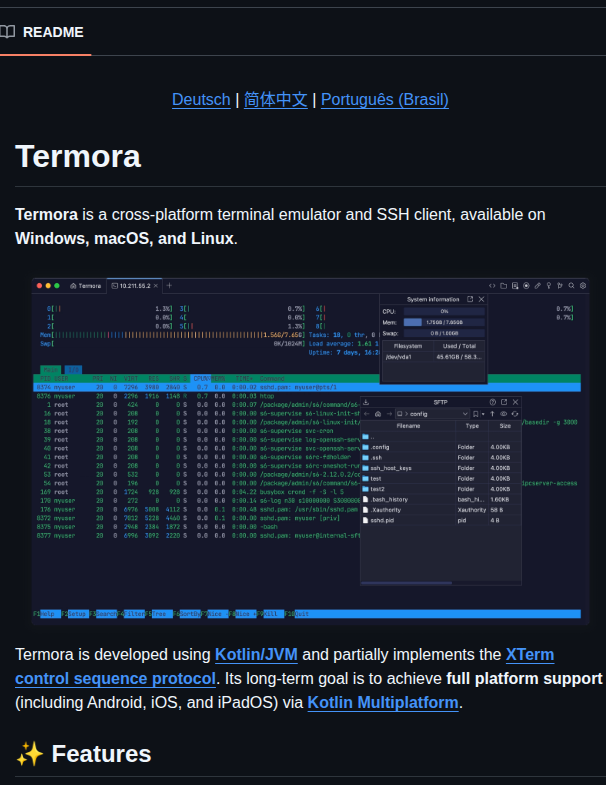
Task: Pop out the System Information panel
Action: (x=470, y=299)
